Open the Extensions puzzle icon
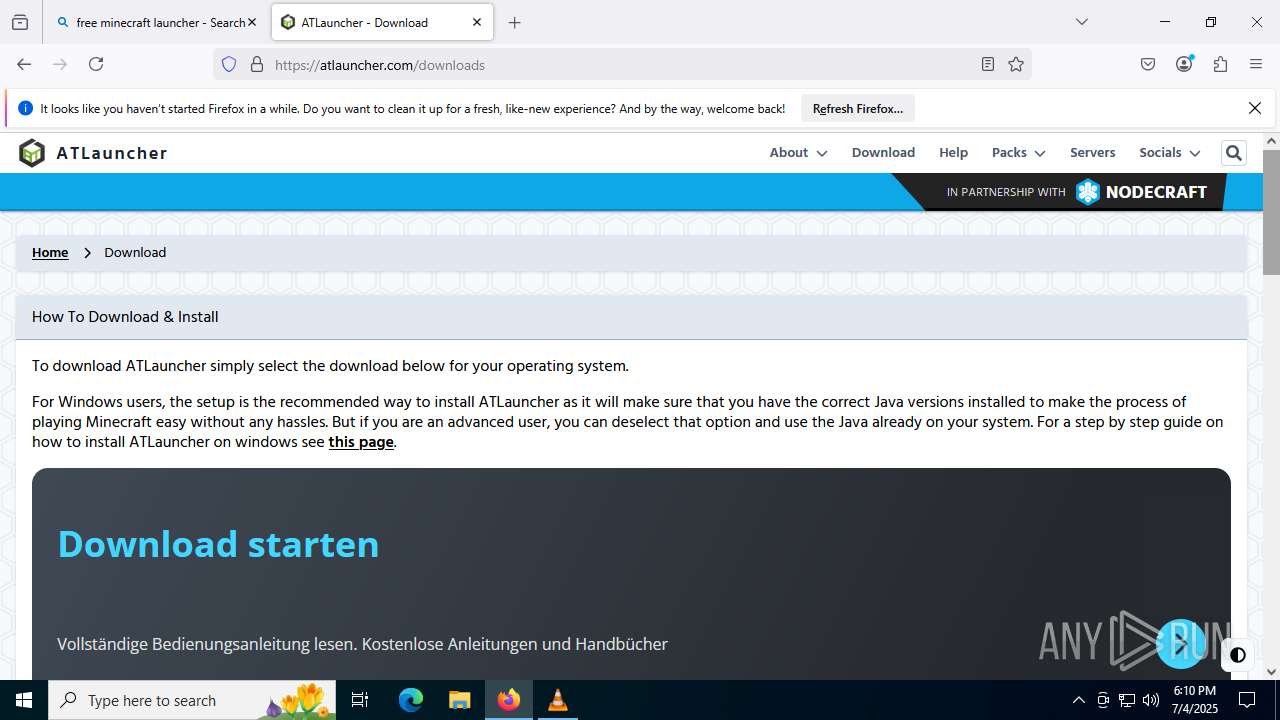Image resolution: width=1280 pixels, height=720 pixels. tap(1220, 64)
